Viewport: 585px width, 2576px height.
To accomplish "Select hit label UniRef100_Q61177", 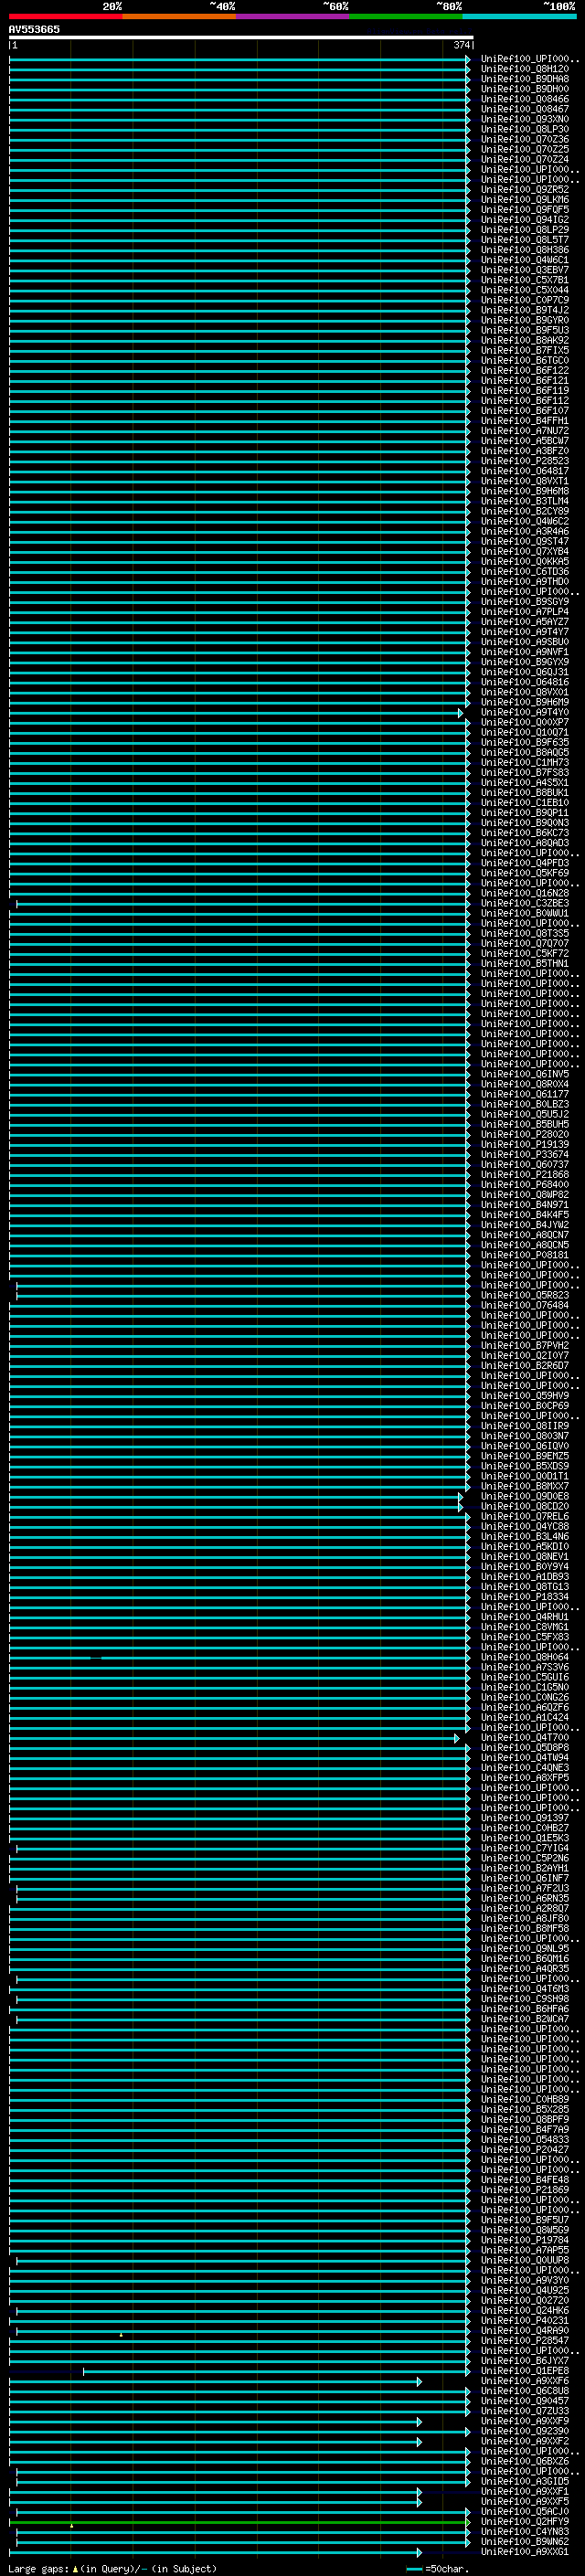I will pos(525,1094).
